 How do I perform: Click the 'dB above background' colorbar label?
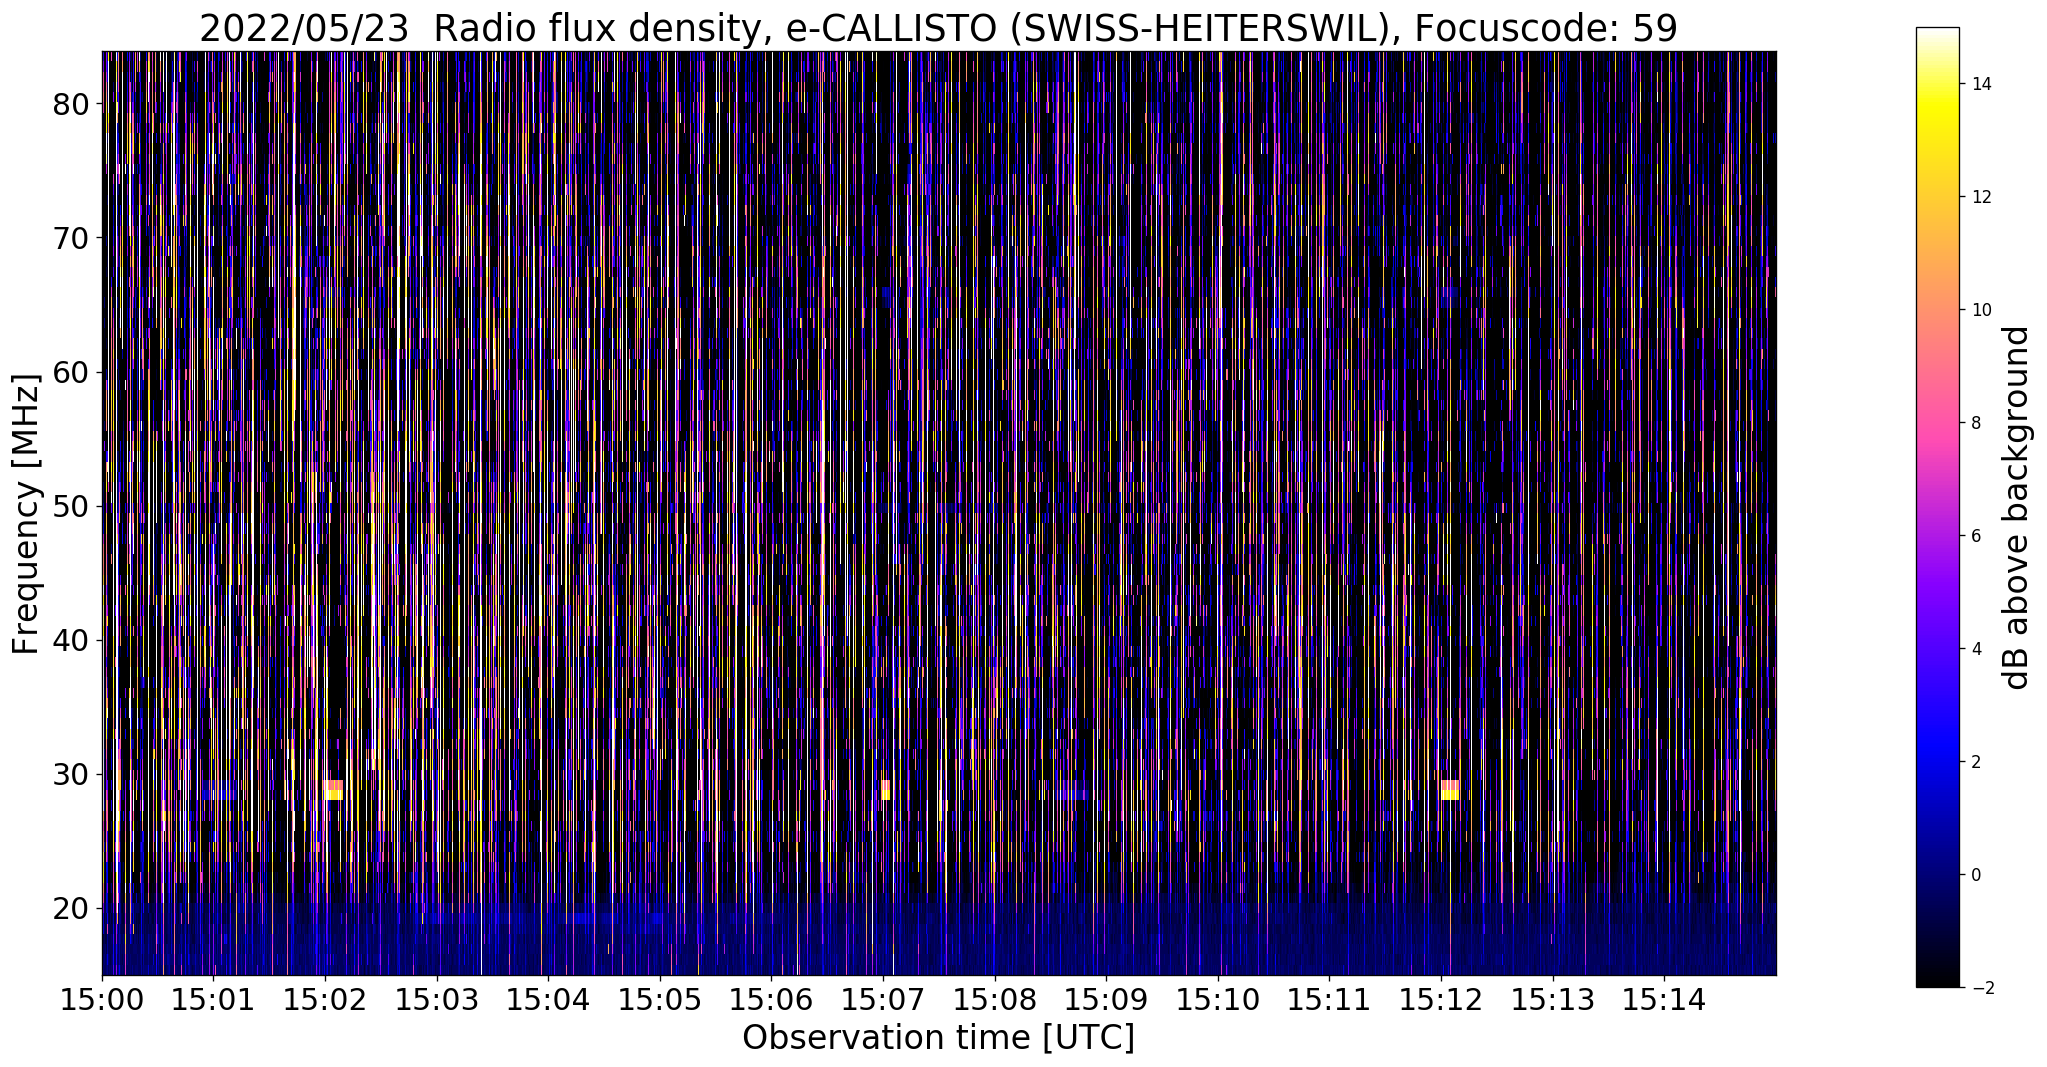coord(2017,507)
